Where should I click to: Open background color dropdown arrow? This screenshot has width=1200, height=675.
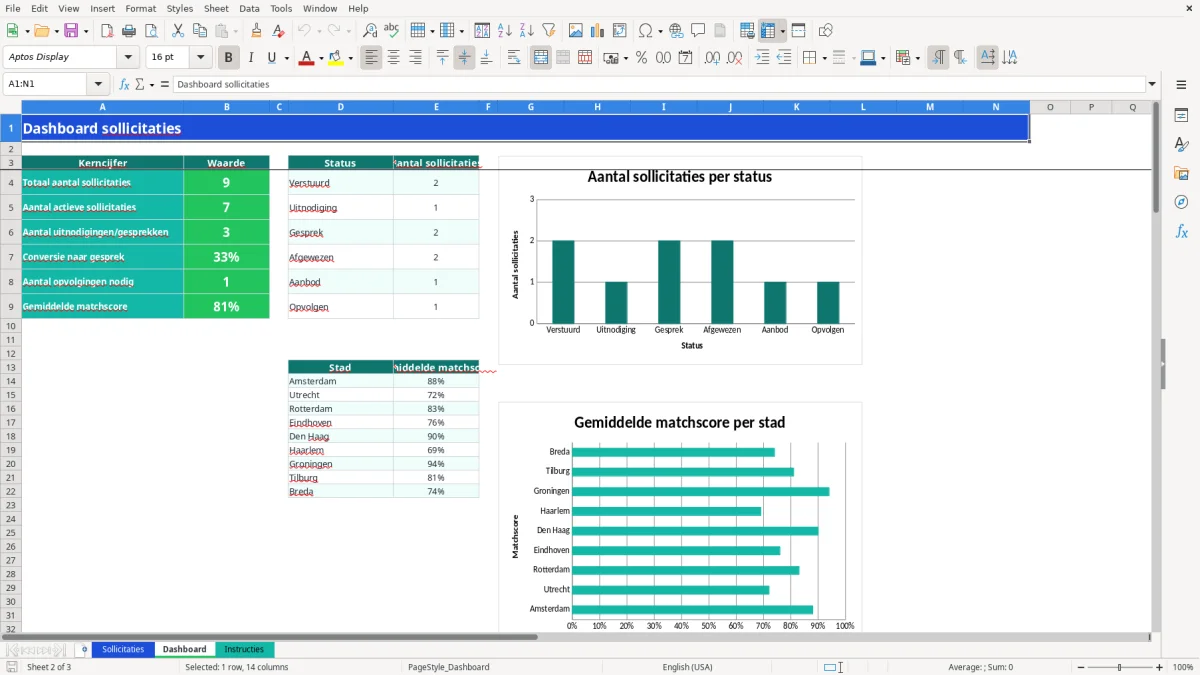(x=349, y=58)
